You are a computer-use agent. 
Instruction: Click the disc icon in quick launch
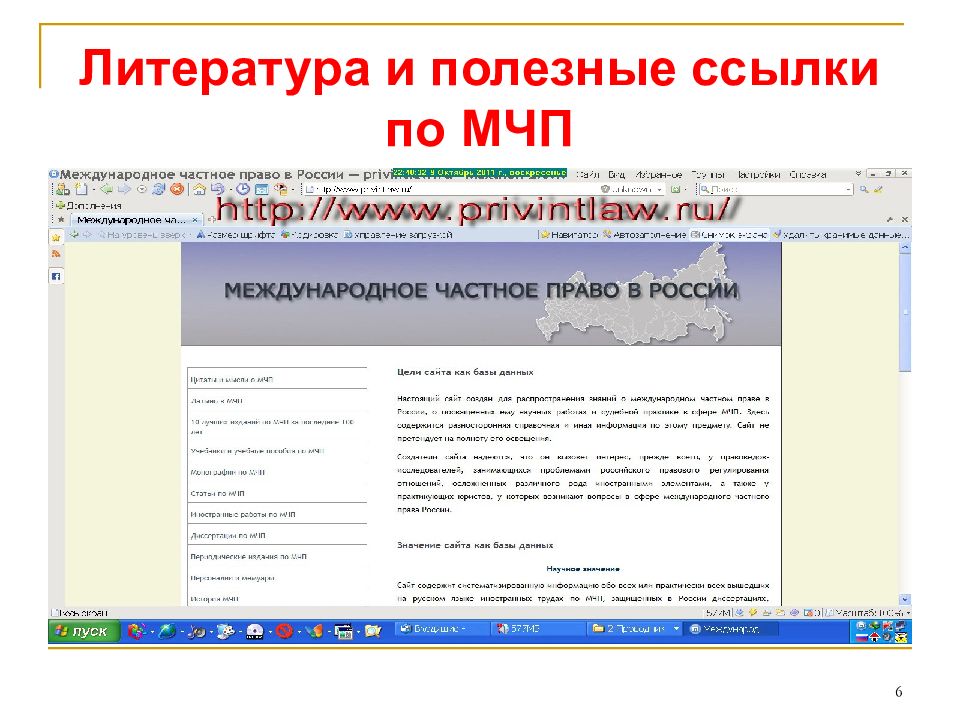[x=255, y=631]
